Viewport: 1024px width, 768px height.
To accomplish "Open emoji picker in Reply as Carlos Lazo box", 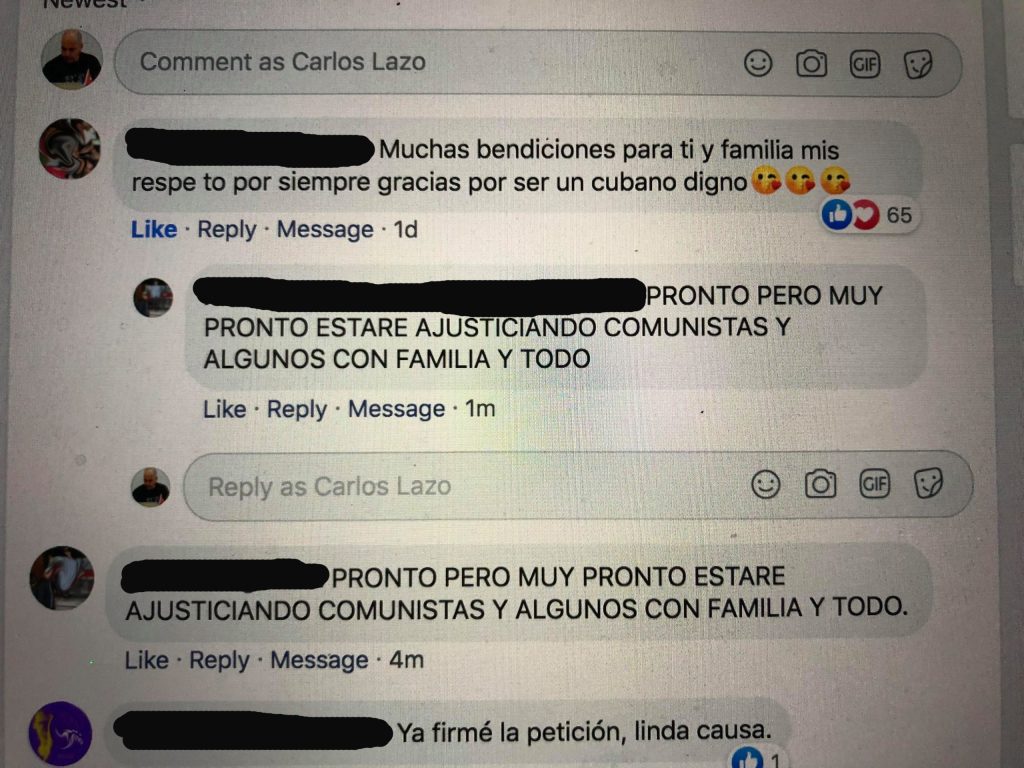I will pyautogui.click(x=765, y=485).
